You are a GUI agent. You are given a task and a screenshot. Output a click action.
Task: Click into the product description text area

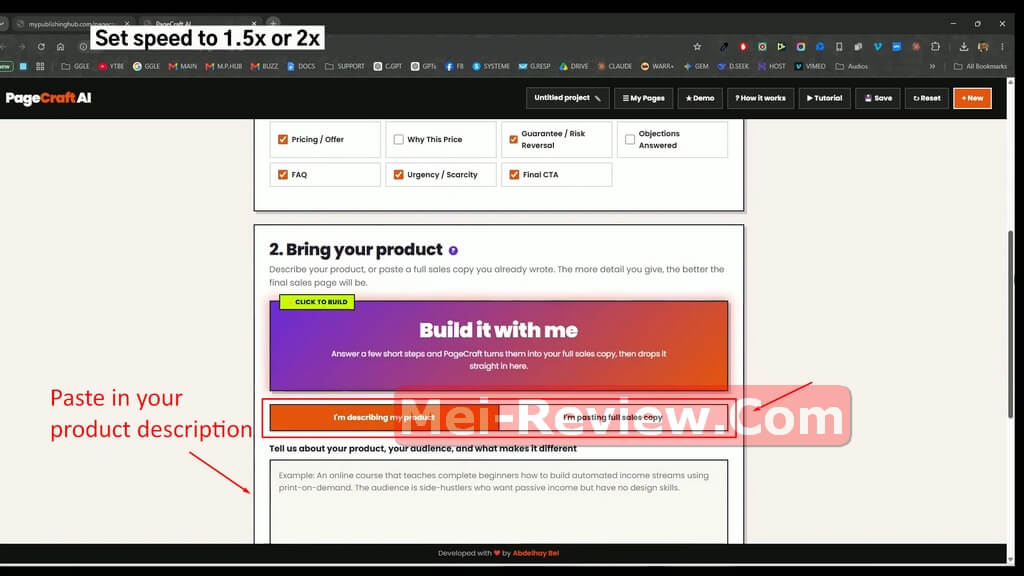click(498, 502)
